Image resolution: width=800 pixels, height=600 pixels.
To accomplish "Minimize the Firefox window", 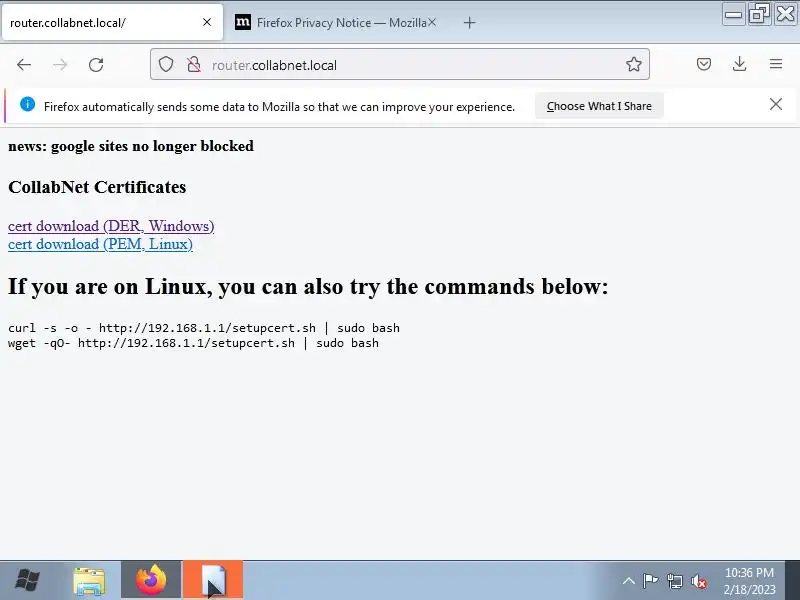I will tap(734, 14).
